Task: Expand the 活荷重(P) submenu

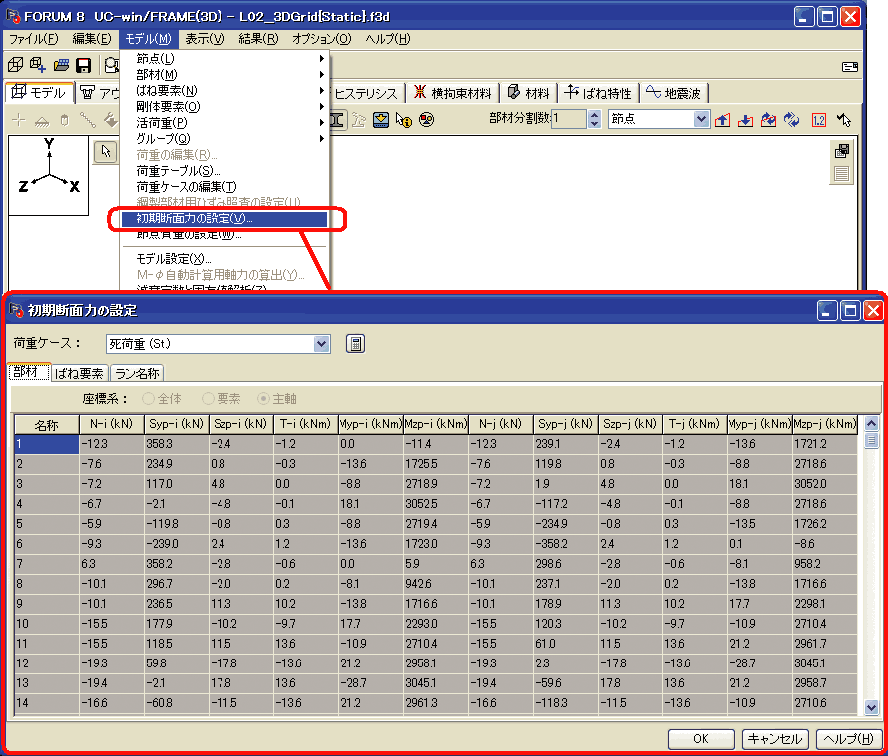Action: (x=224, y=123)
